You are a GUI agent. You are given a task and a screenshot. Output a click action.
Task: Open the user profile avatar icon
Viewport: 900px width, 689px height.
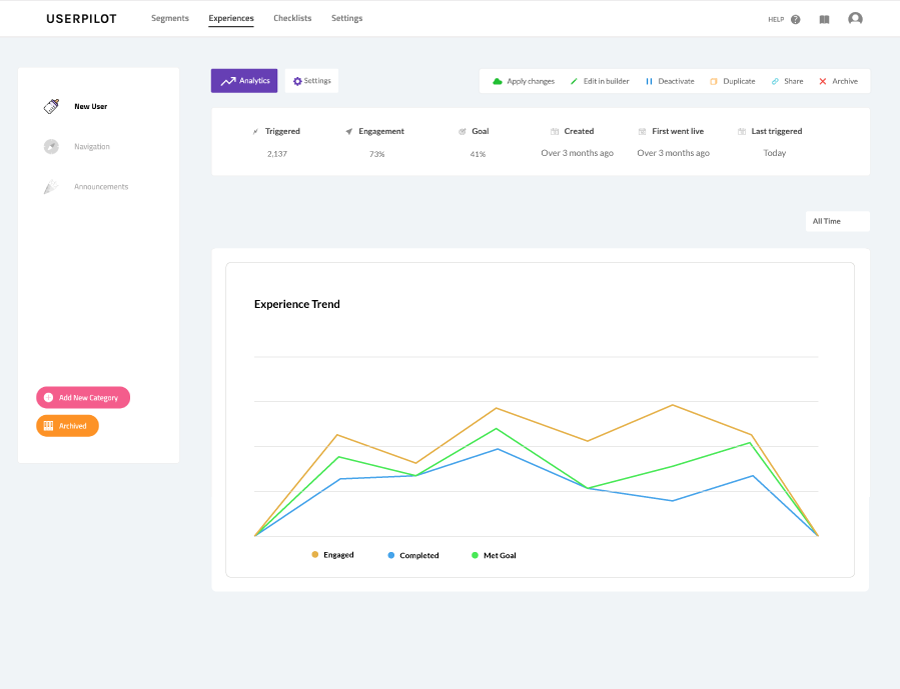(x=855, y=19)
